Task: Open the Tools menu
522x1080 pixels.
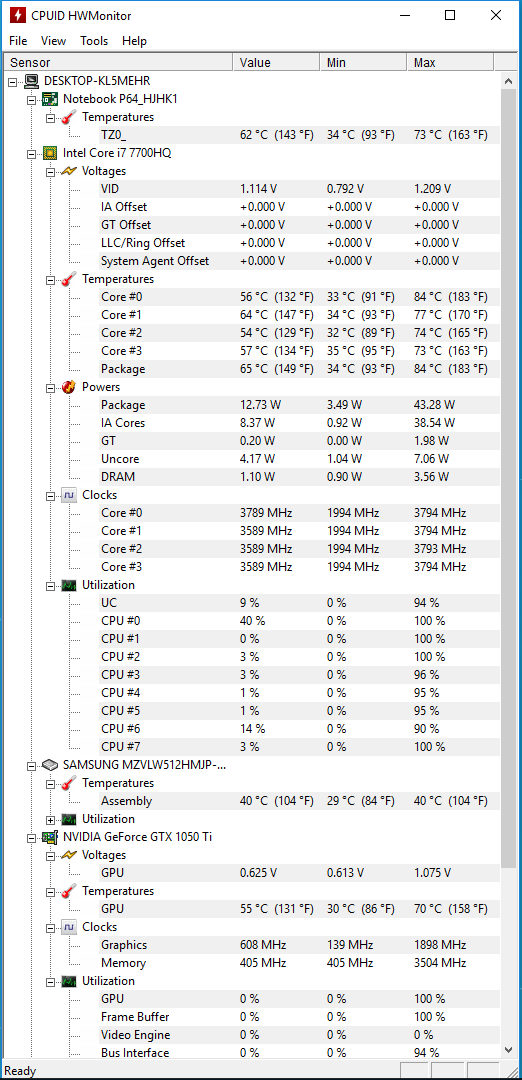Action: click(94, 41)
